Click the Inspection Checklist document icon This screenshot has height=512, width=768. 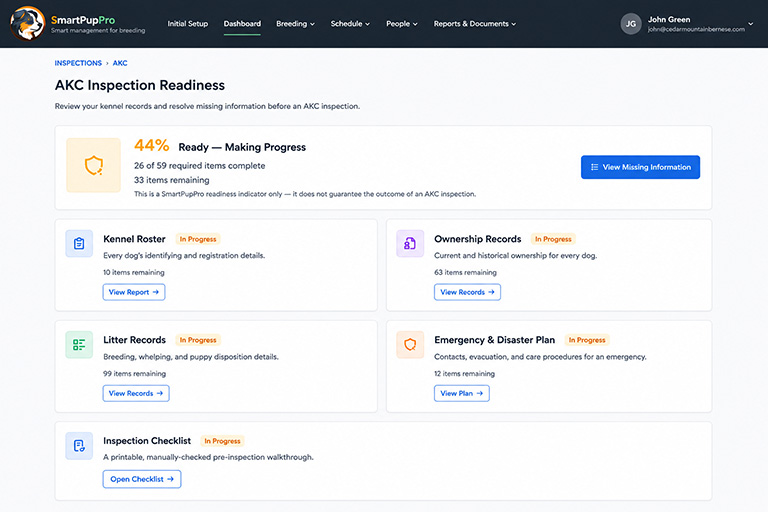coord(79,445)
